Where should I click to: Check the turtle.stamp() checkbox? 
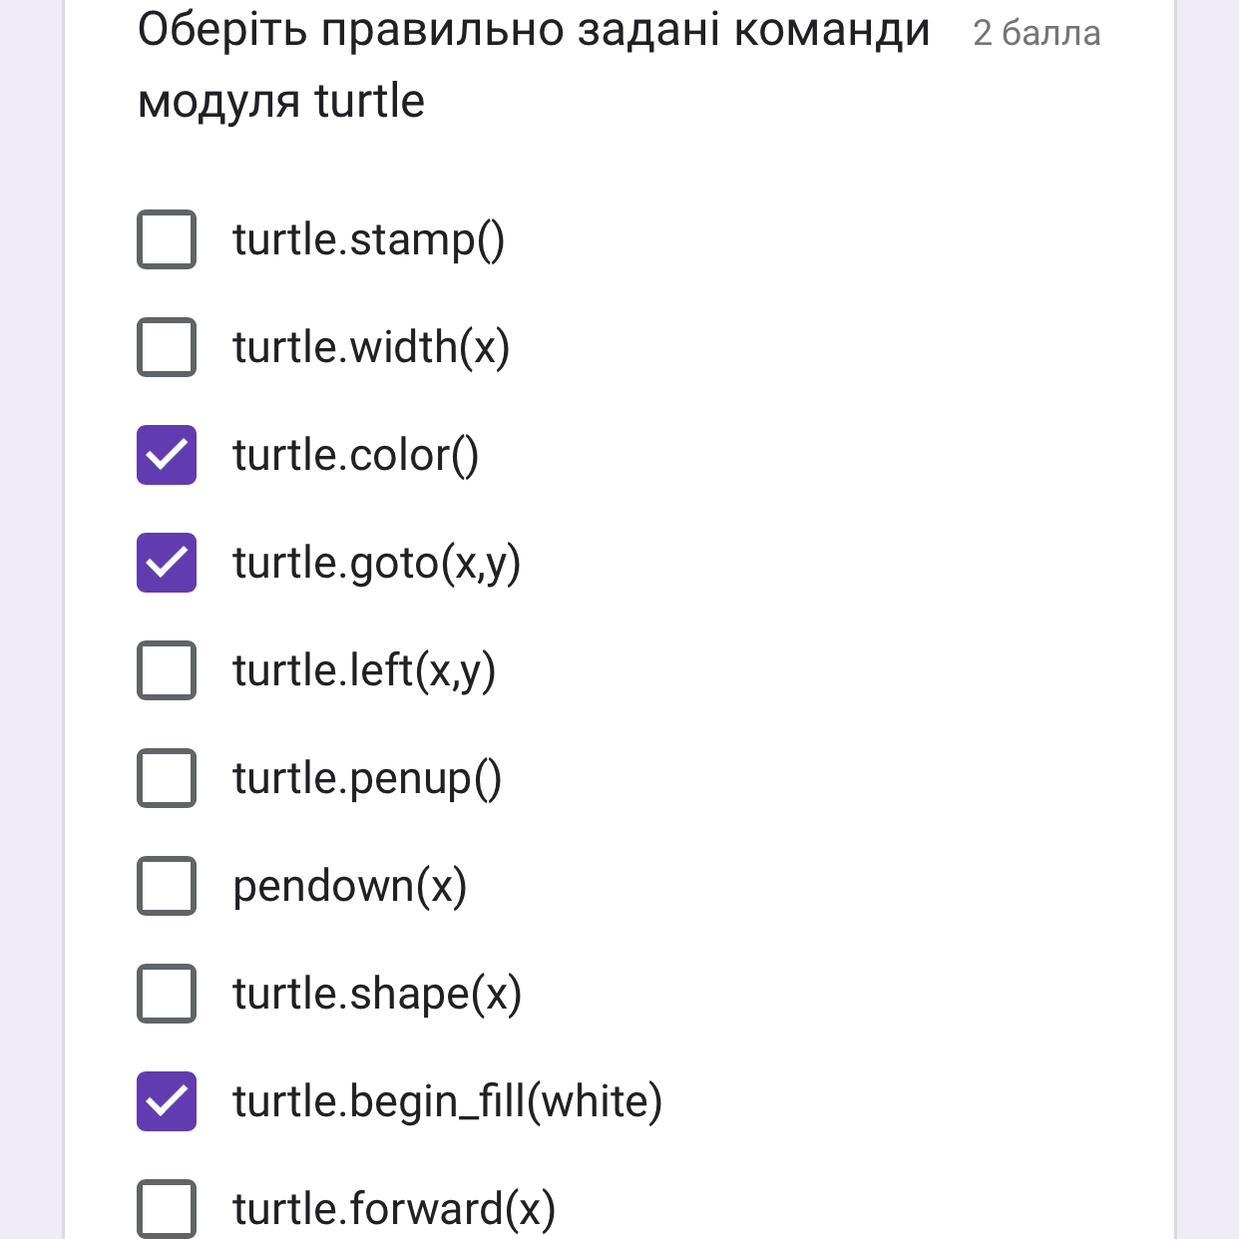coord(166,240)
